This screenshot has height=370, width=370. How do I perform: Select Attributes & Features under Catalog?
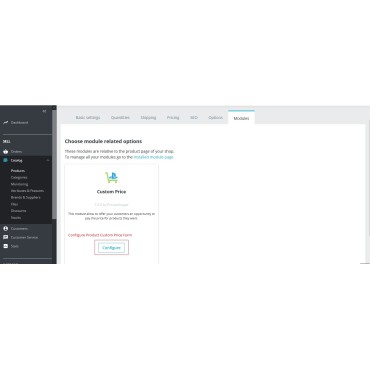click(27, 191)
